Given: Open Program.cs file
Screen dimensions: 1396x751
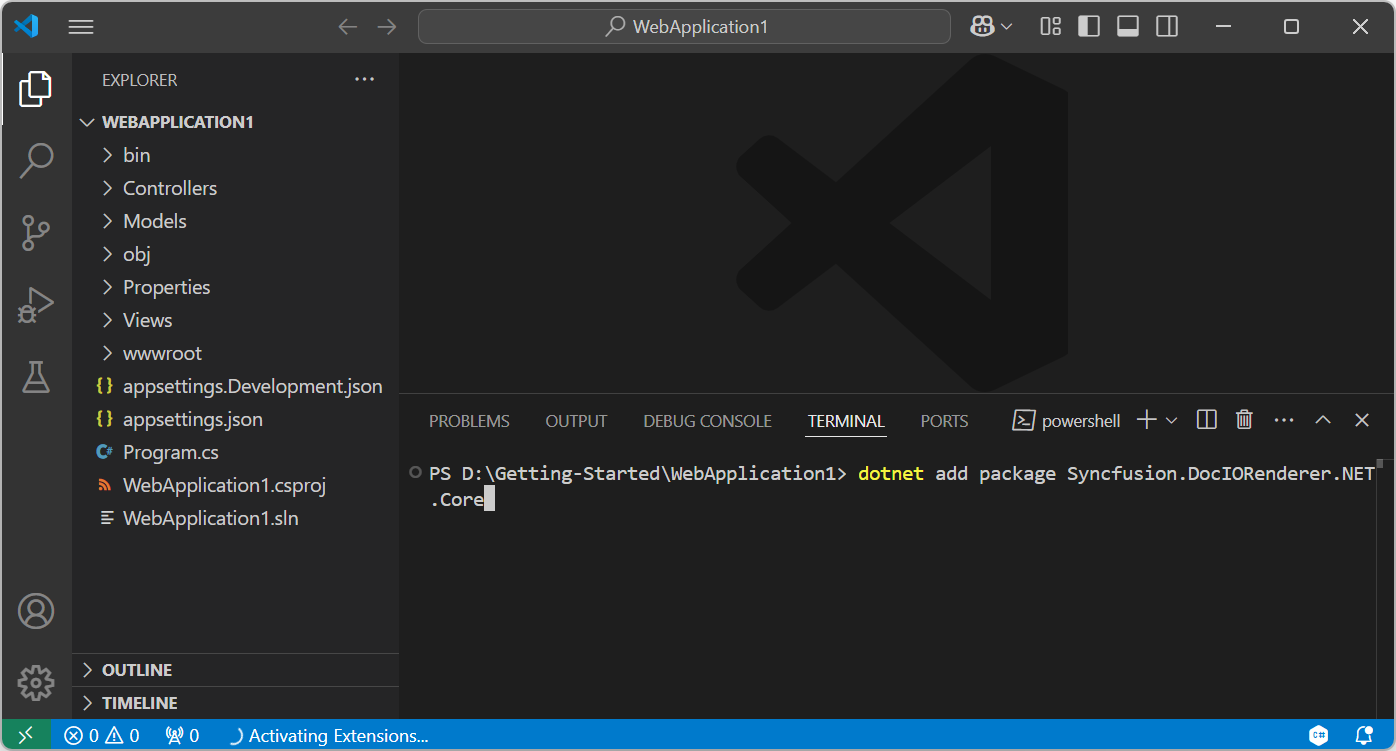Looking at the screenshot, I should click(x=170, y=452).
